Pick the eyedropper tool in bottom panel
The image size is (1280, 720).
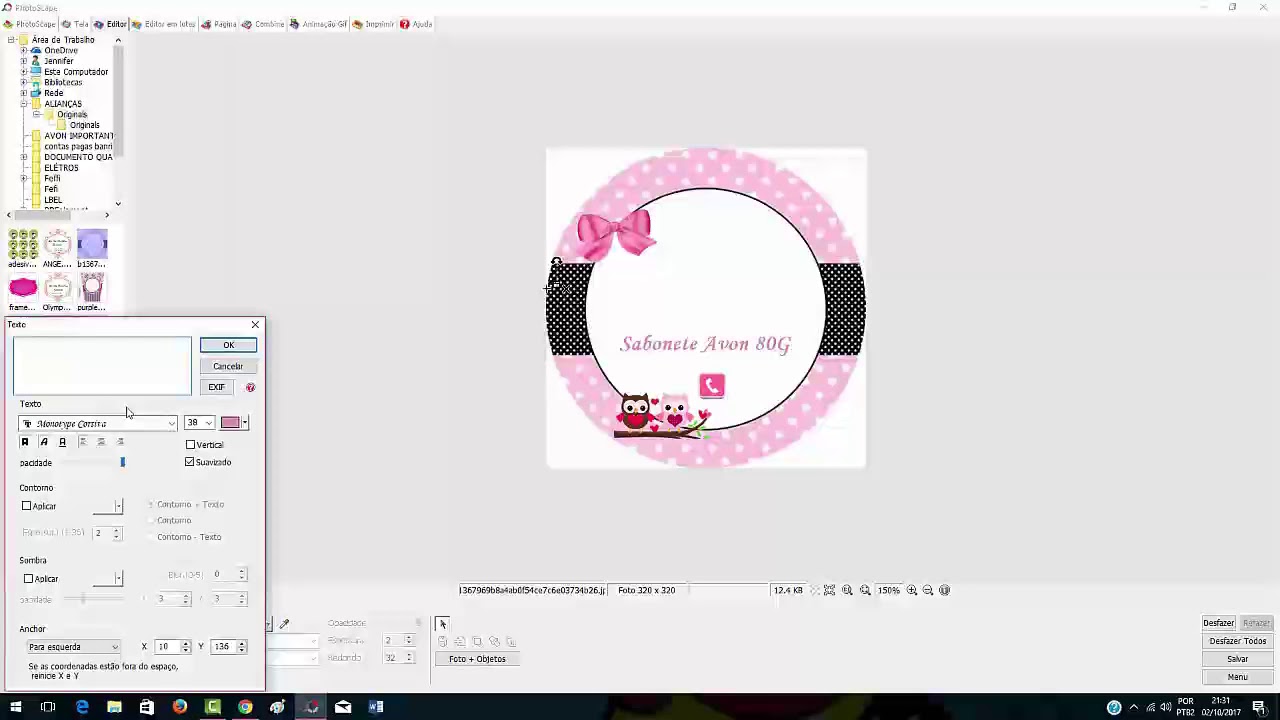(x=284, y=624)
